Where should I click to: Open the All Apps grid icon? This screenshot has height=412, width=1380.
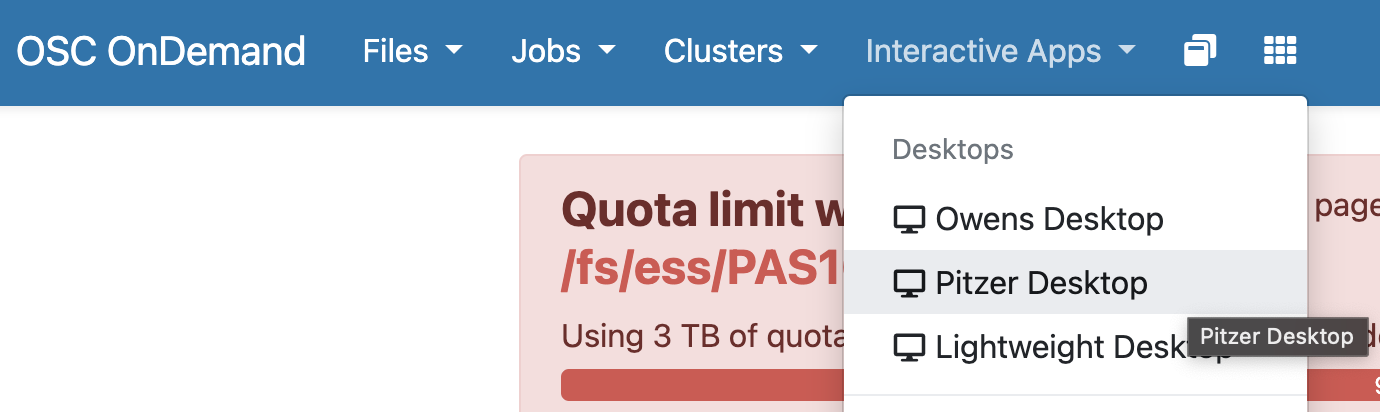[1280, 50]
